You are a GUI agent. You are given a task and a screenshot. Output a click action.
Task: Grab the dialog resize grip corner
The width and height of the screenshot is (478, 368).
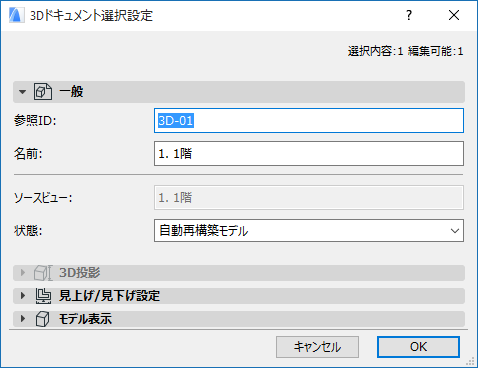click(x=471, y=361)
